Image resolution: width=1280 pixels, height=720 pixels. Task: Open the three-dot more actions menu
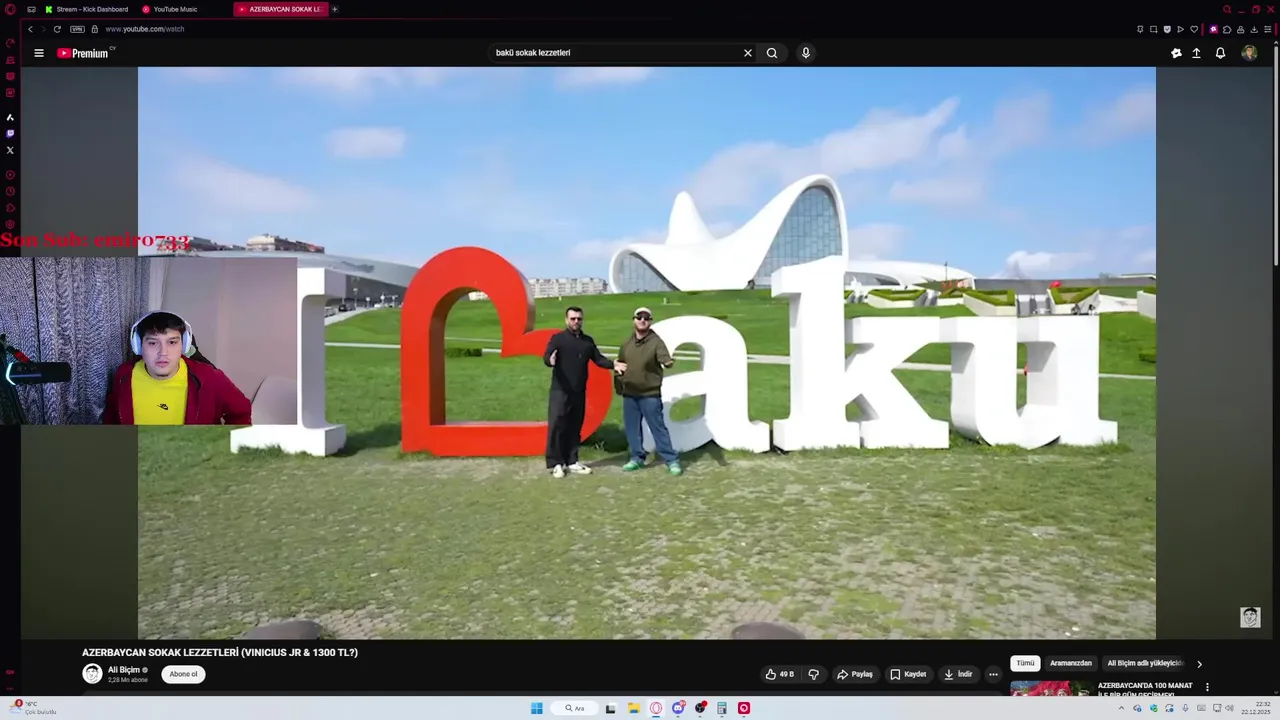[993, 674]
